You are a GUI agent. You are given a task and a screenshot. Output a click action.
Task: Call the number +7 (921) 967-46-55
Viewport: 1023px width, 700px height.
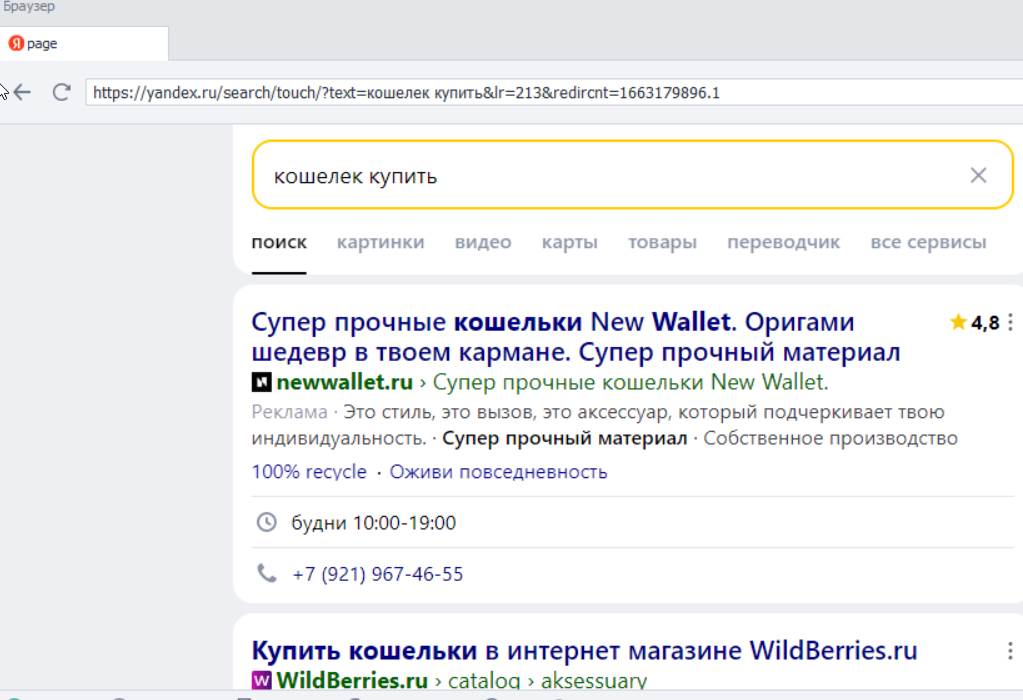pos(378,574)
